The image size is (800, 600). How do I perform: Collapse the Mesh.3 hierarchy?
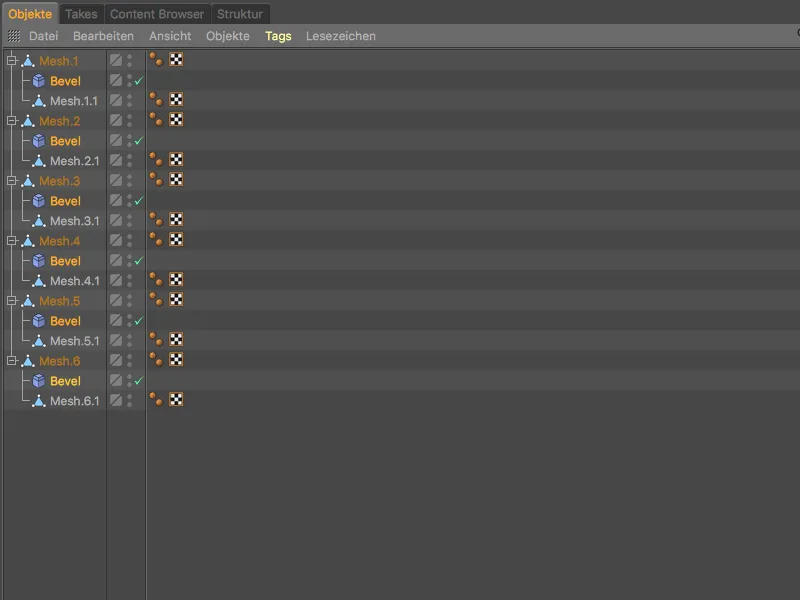[12, 181]
